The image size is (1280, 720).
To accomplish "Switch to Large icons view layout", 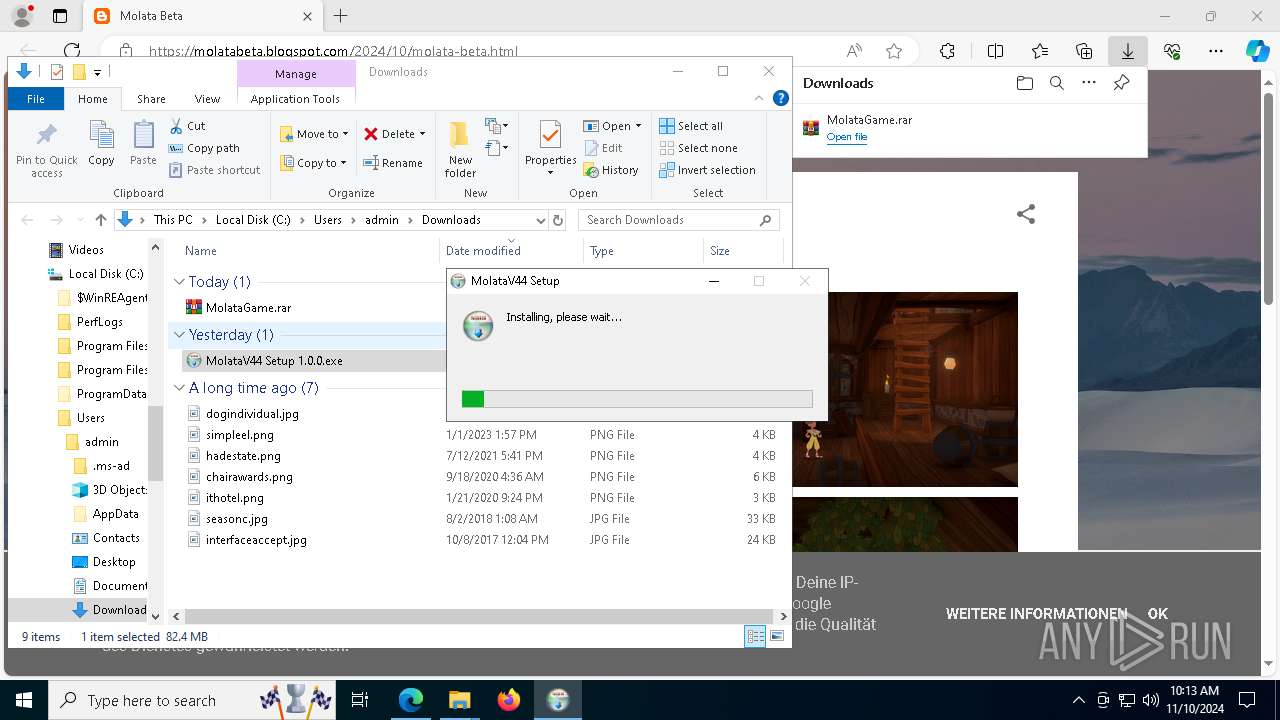I will pos(776,636).
